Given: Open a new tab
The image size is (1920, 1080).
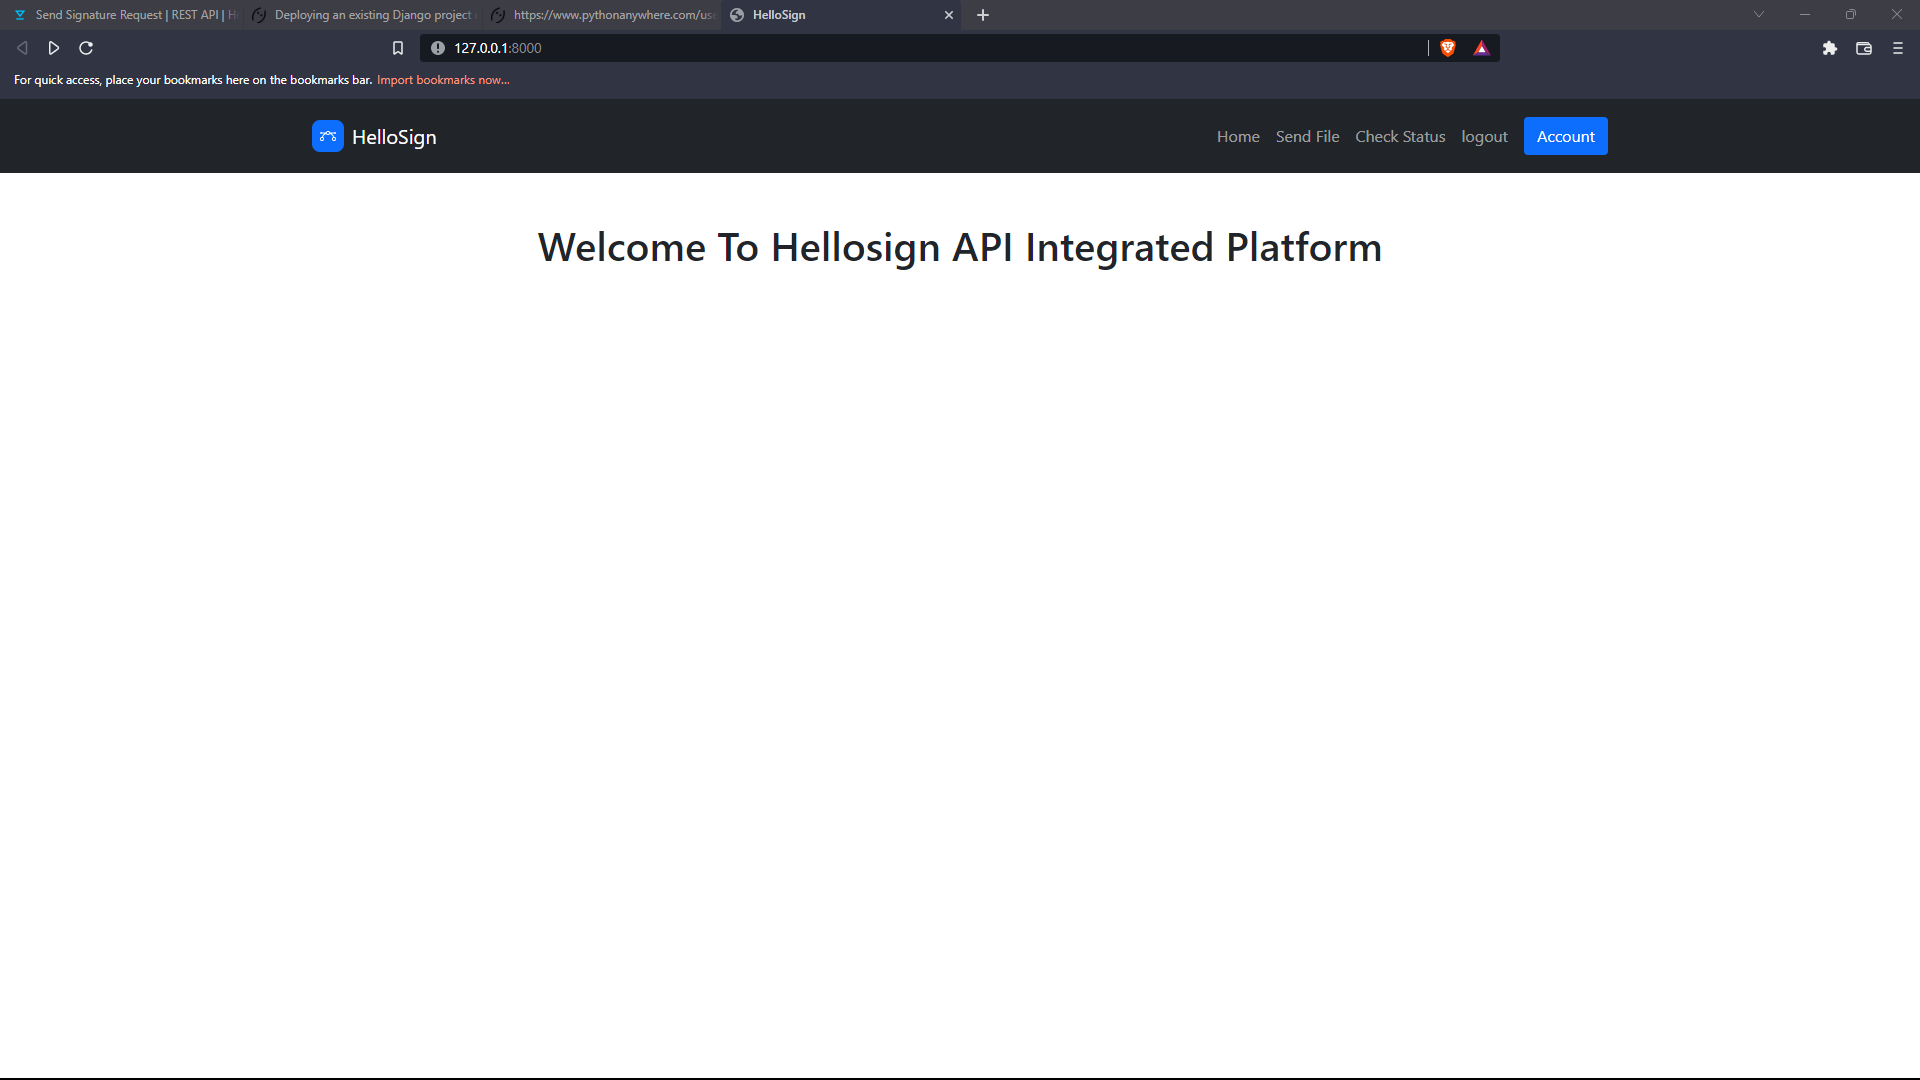Looking at the screenshot, I should [x=982, y=15].
